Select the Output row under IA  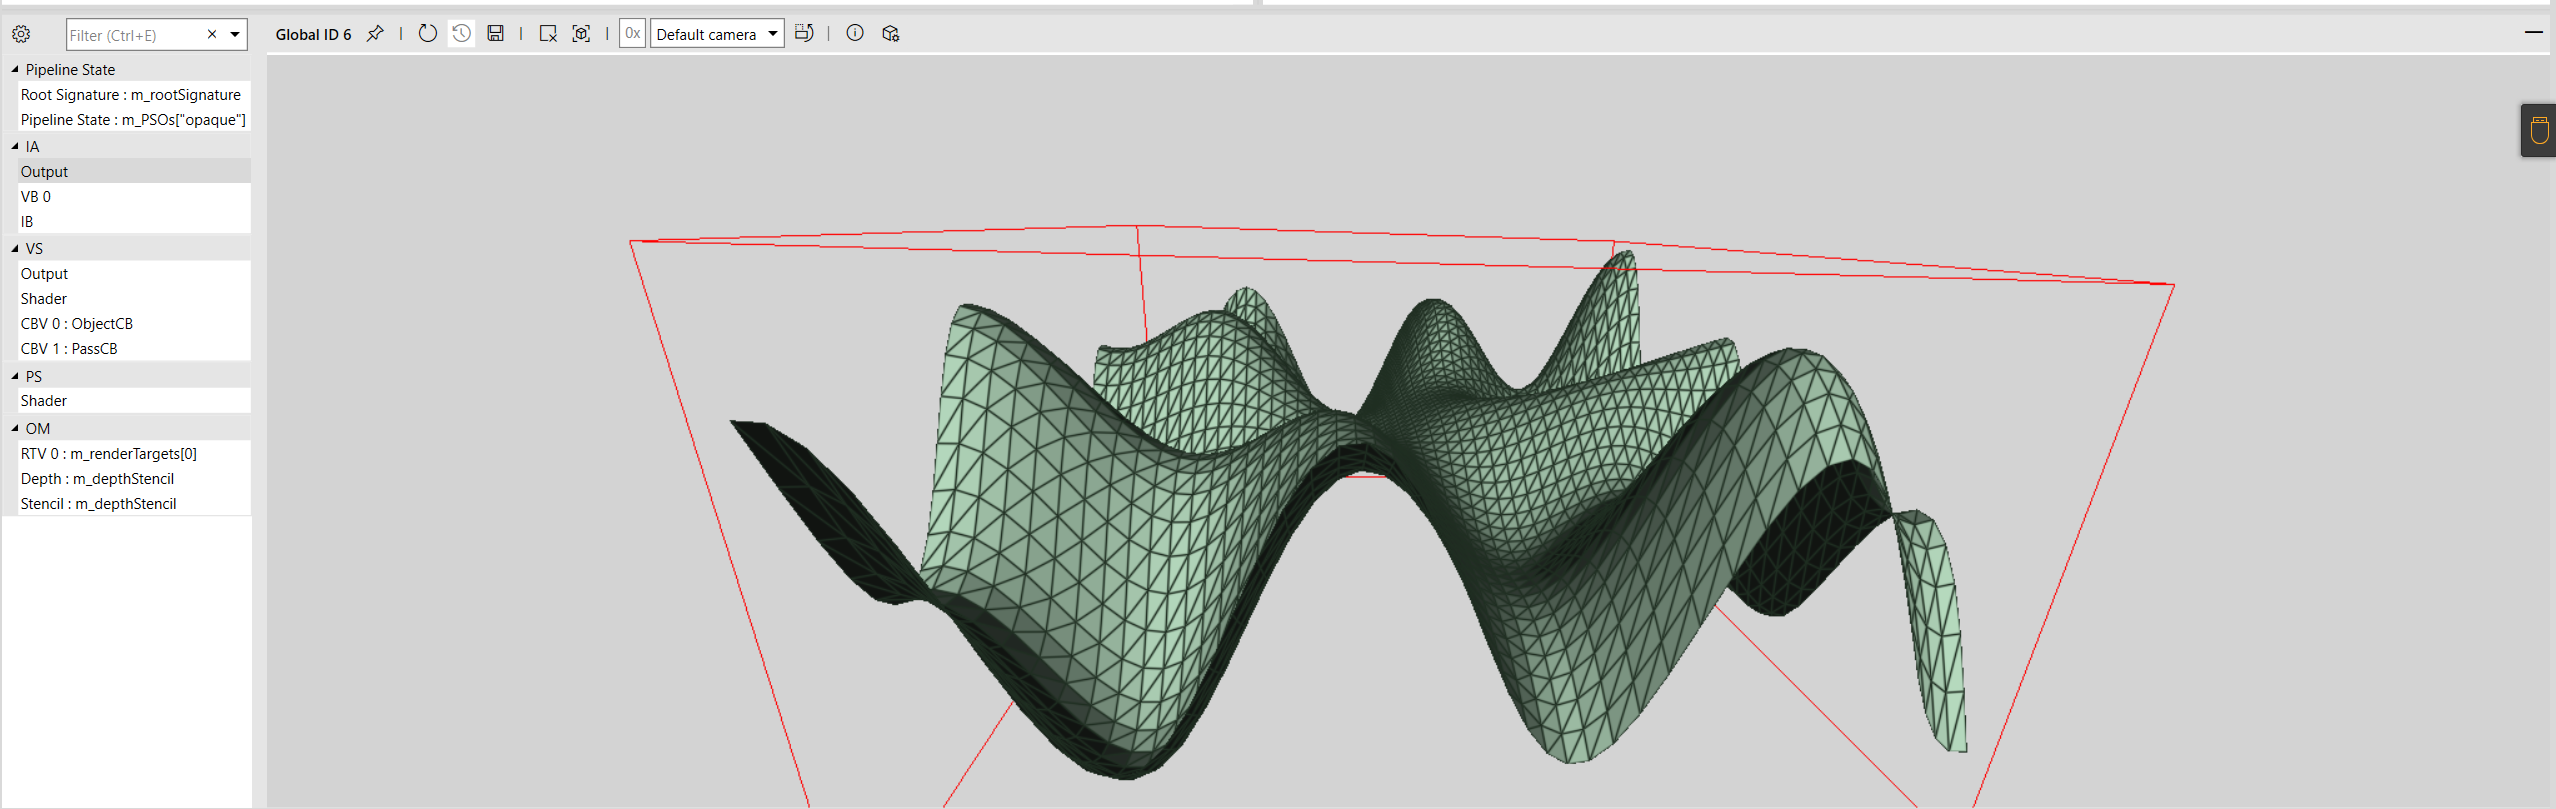[133, 172]
